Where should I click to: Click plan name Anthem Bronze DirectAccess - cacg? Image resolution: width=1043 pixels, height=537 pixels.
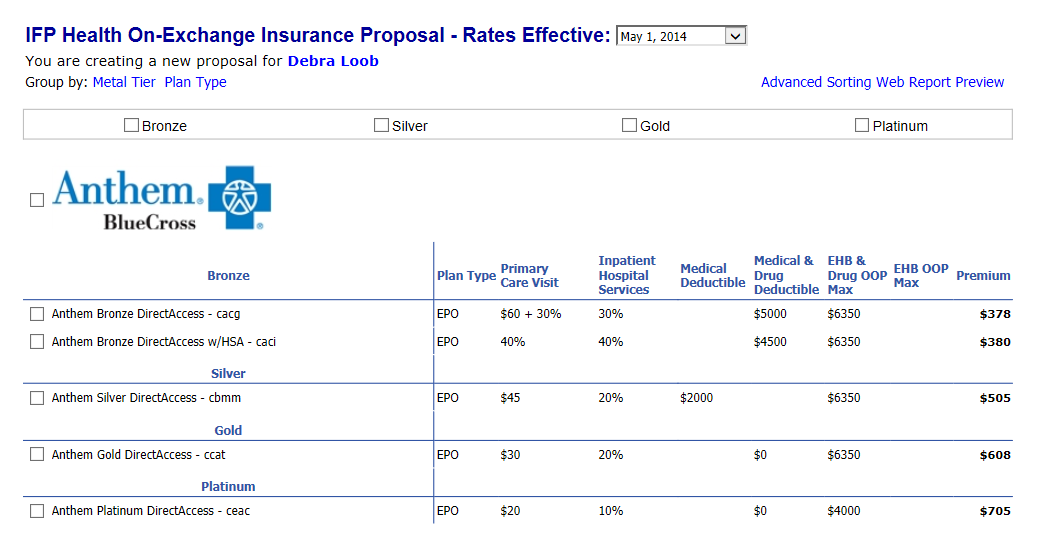pos(146,314)
